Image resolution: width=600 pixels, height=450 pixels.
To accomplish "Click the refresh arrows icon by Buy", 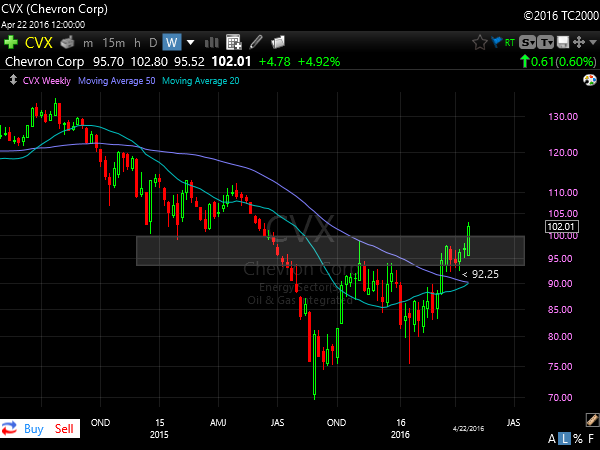I will (9, 428).
